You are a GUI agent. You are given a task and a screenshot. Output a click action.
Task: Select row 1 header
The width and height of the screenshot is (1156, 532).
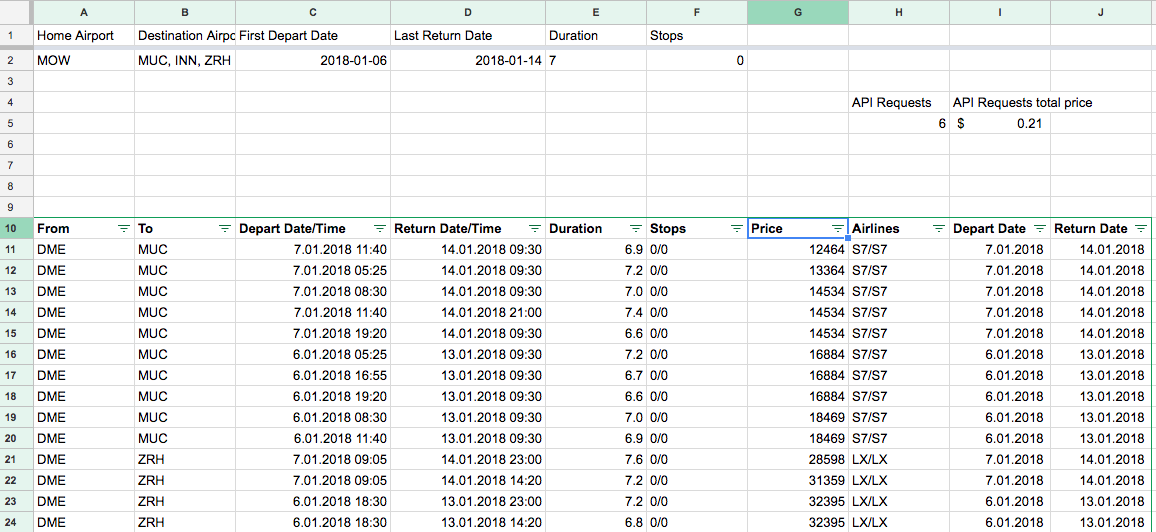pos(16,35)
